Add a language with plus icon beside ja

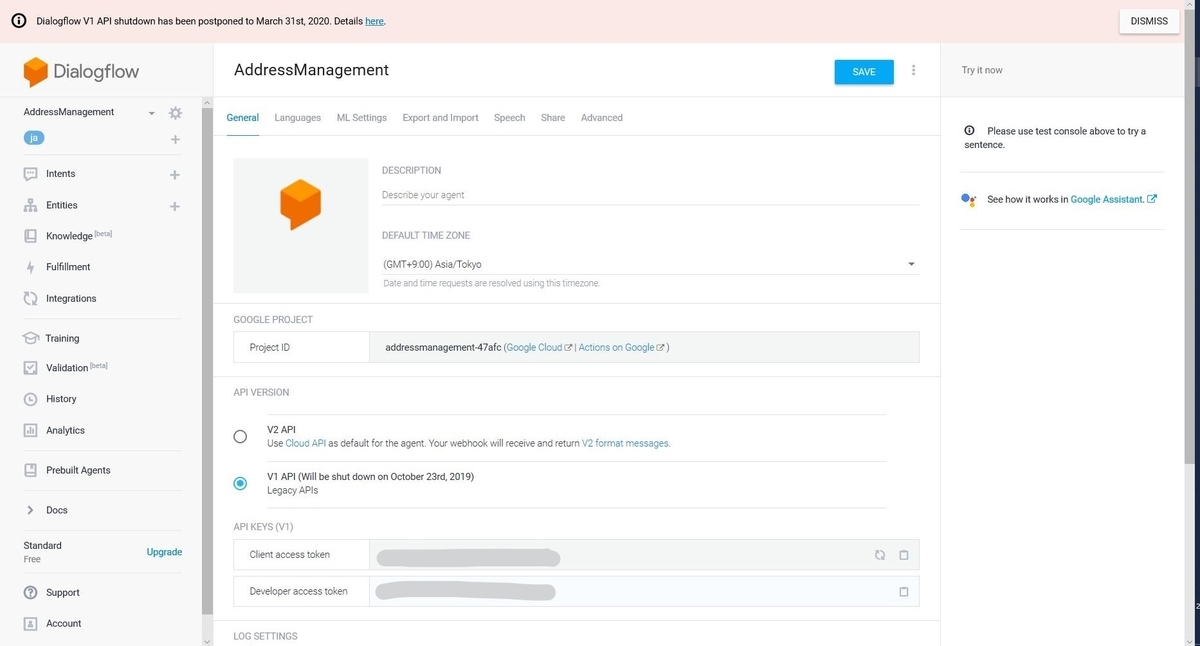pyautogui.click(x=175, y=139)
